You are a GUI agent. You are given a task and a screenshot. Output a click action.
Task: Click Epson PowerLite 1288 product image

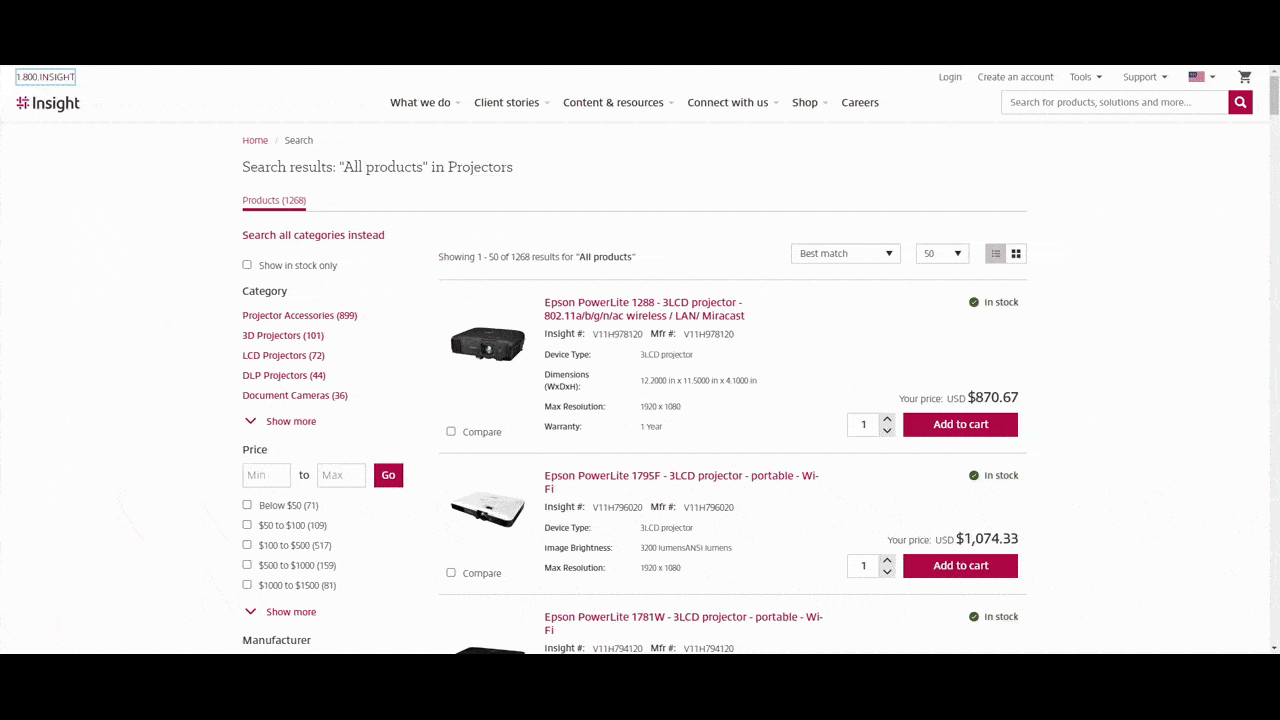click(488, 343)
